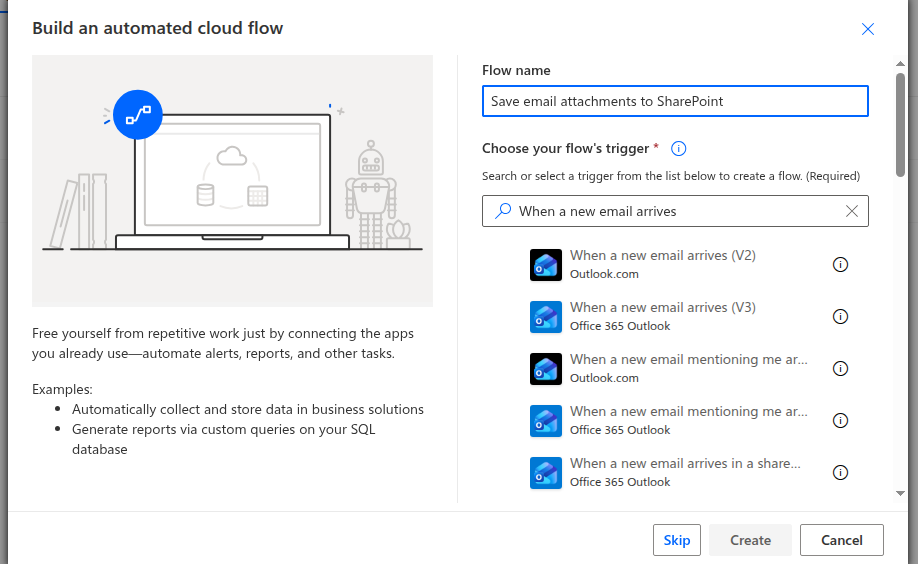Open the info icon beside Choose your flow's trigger
The height and width of the screenshot is (564, 918).
[x=679, y=149]
